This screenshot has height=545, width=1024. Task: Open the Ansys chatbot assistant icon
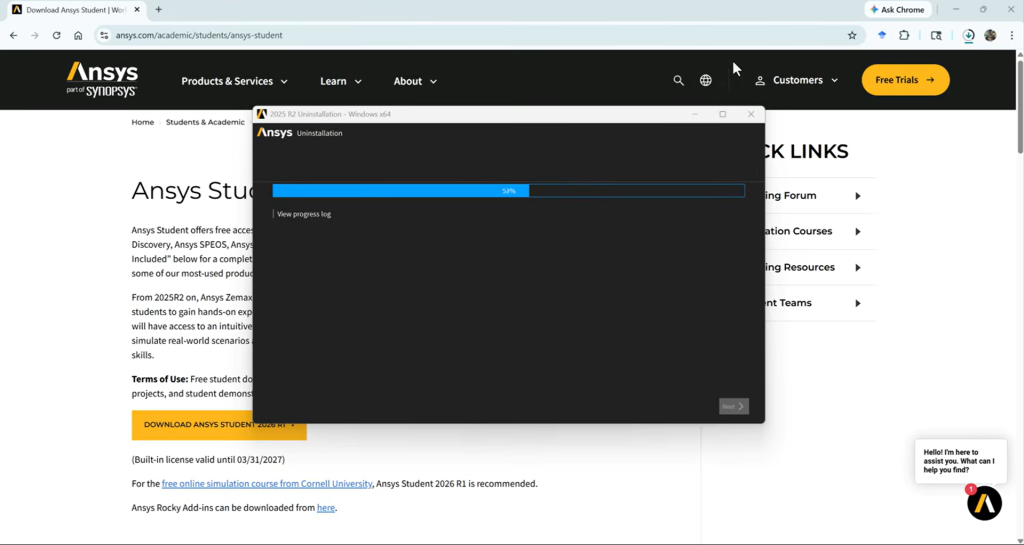[x=984, y=503]
